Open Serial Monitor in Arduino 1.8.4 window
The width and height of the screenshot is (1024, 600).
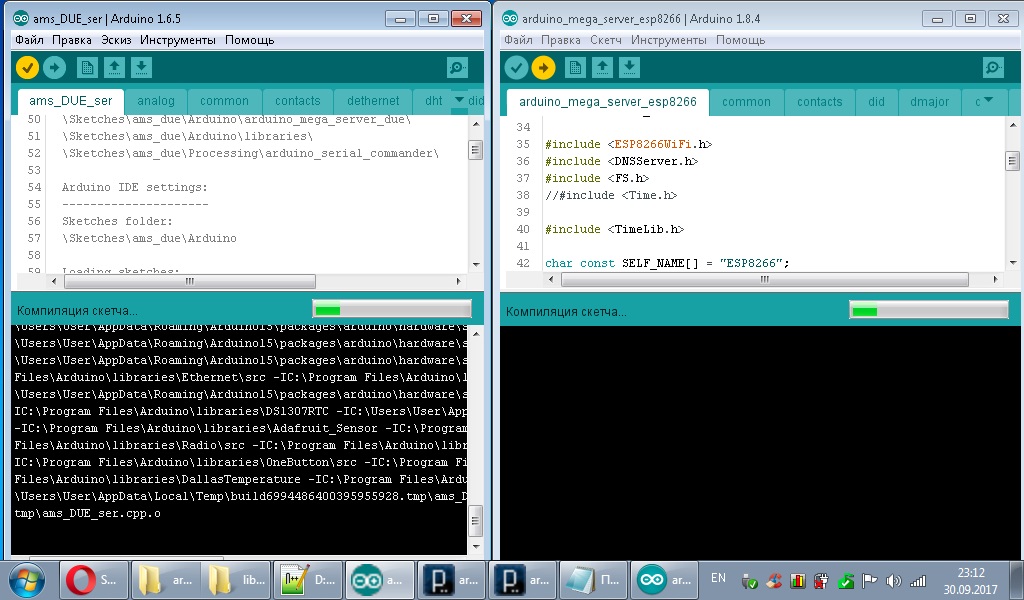[993, 68]
